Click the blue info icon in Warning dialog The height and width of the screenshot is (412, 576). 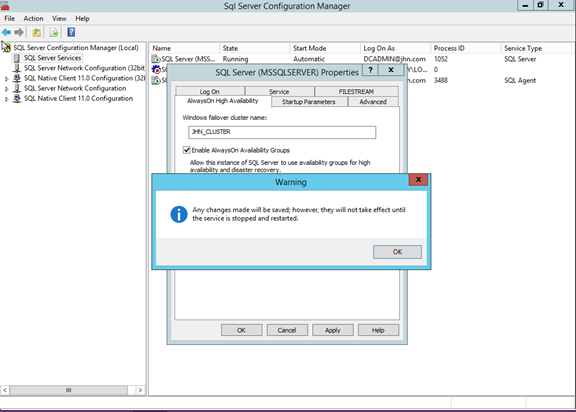pyautogui.click(x=179, y=214)
